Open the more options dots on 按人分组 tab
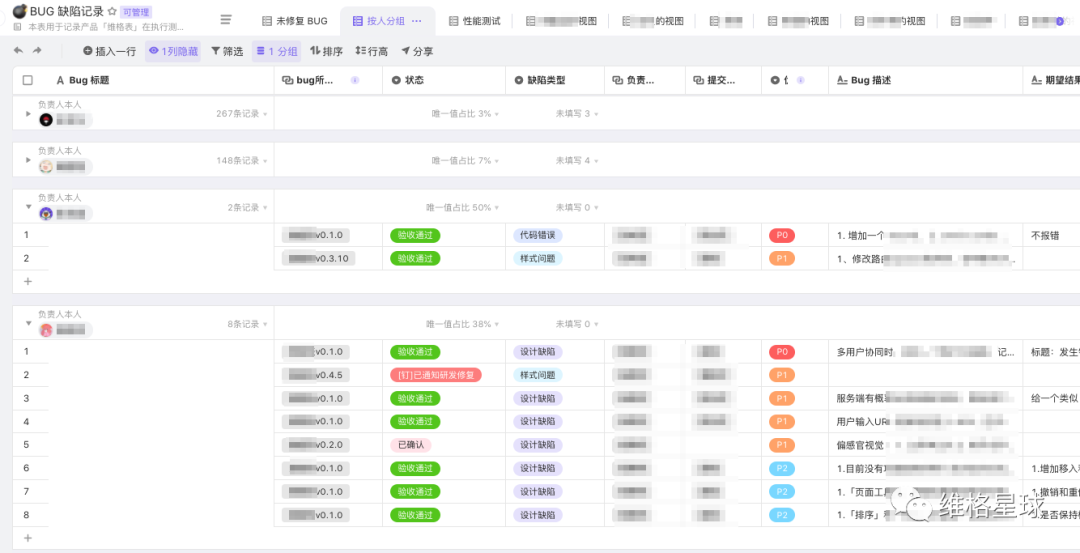Image resolution: width=1080 pixels, height=553 pixels. coord(416,21)
